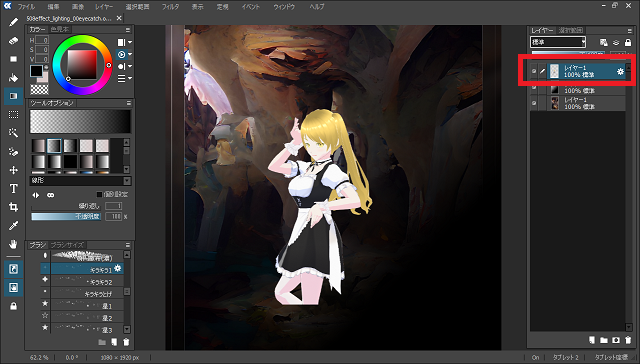Click the H value input field
This screenshot has height=364, width=640.
(42, 40)
